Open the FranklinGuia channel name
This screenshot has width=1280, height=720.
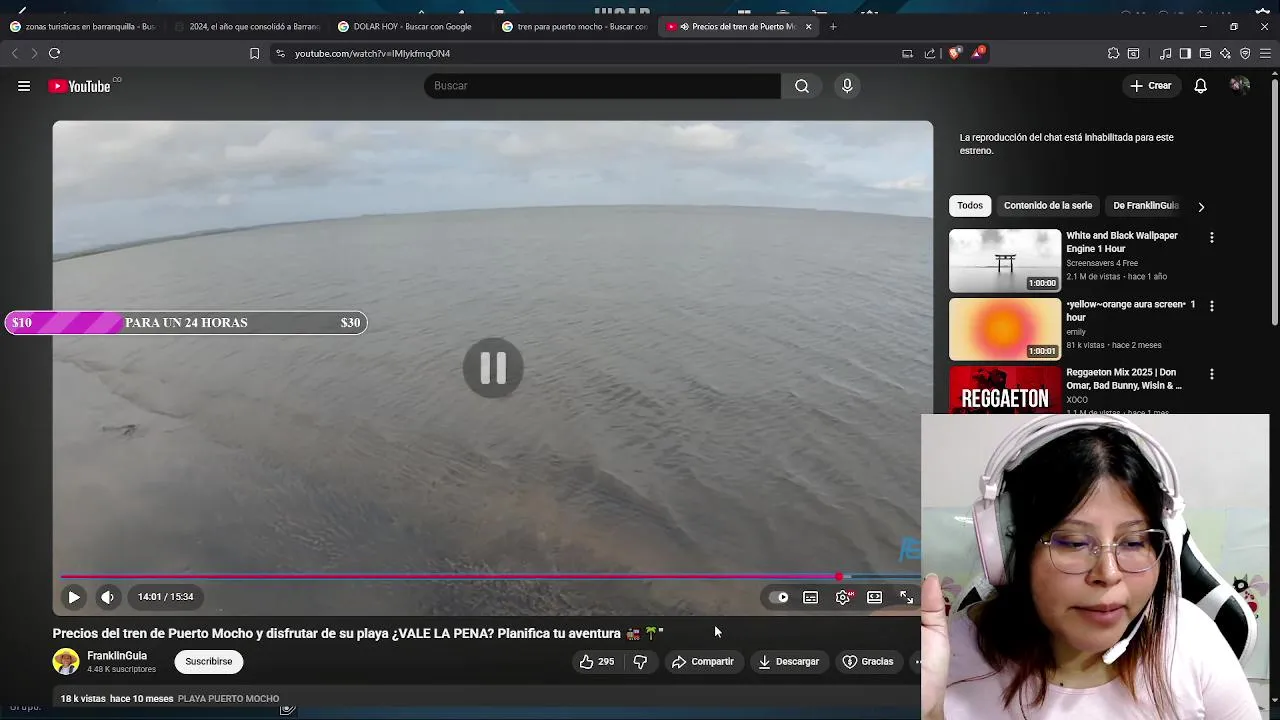(x=117, y=656)
